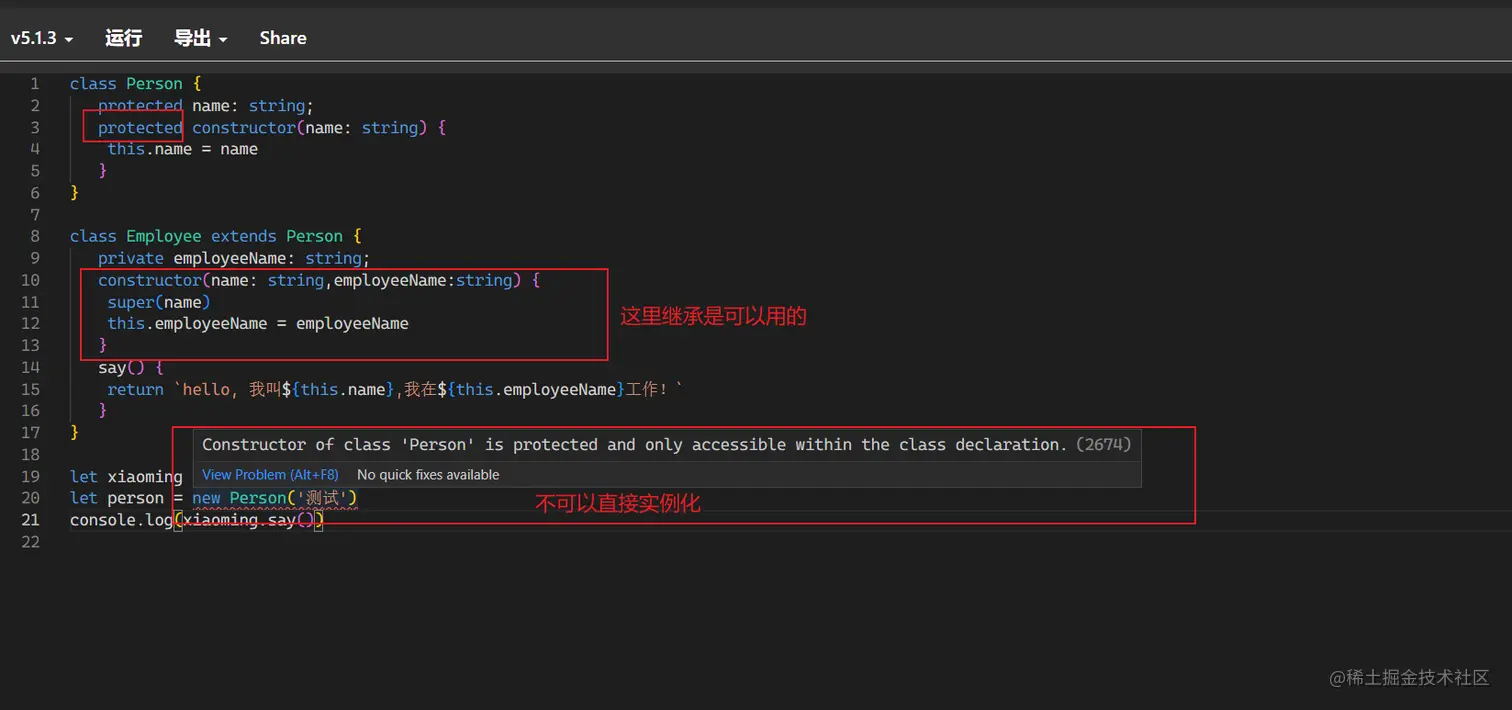Select line number 8 in the gutter

(x=35, y=236)
